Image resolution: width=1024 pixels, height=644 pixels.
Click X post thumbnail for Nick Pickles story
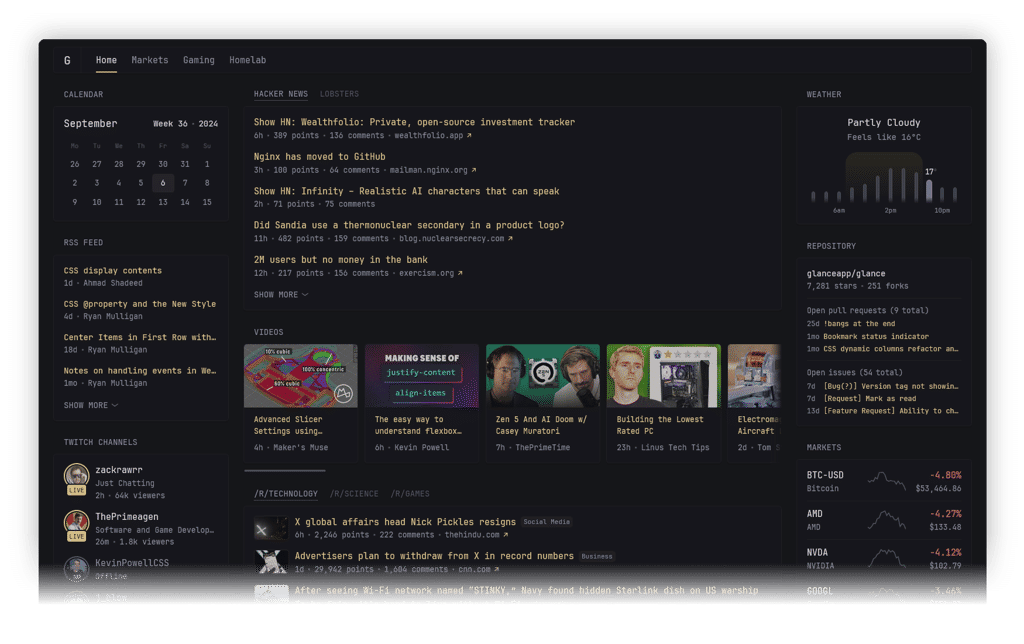[271, 528]
